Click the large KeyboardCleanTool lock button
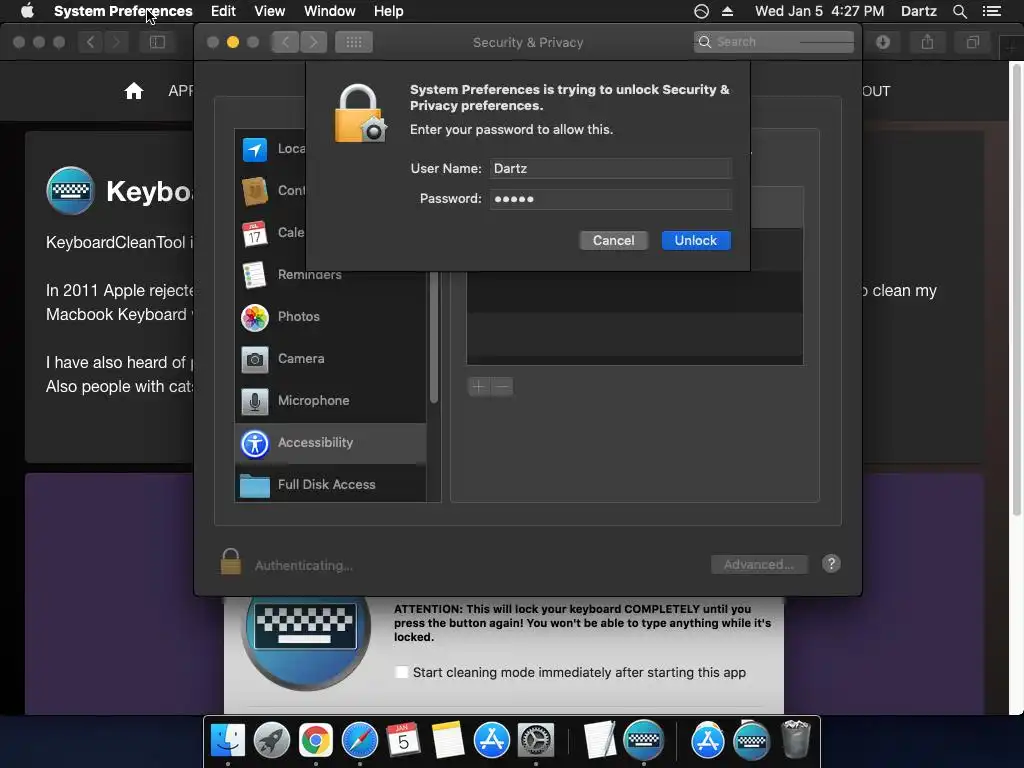This screenshot has height=768, width=1024. click(305, 633)
